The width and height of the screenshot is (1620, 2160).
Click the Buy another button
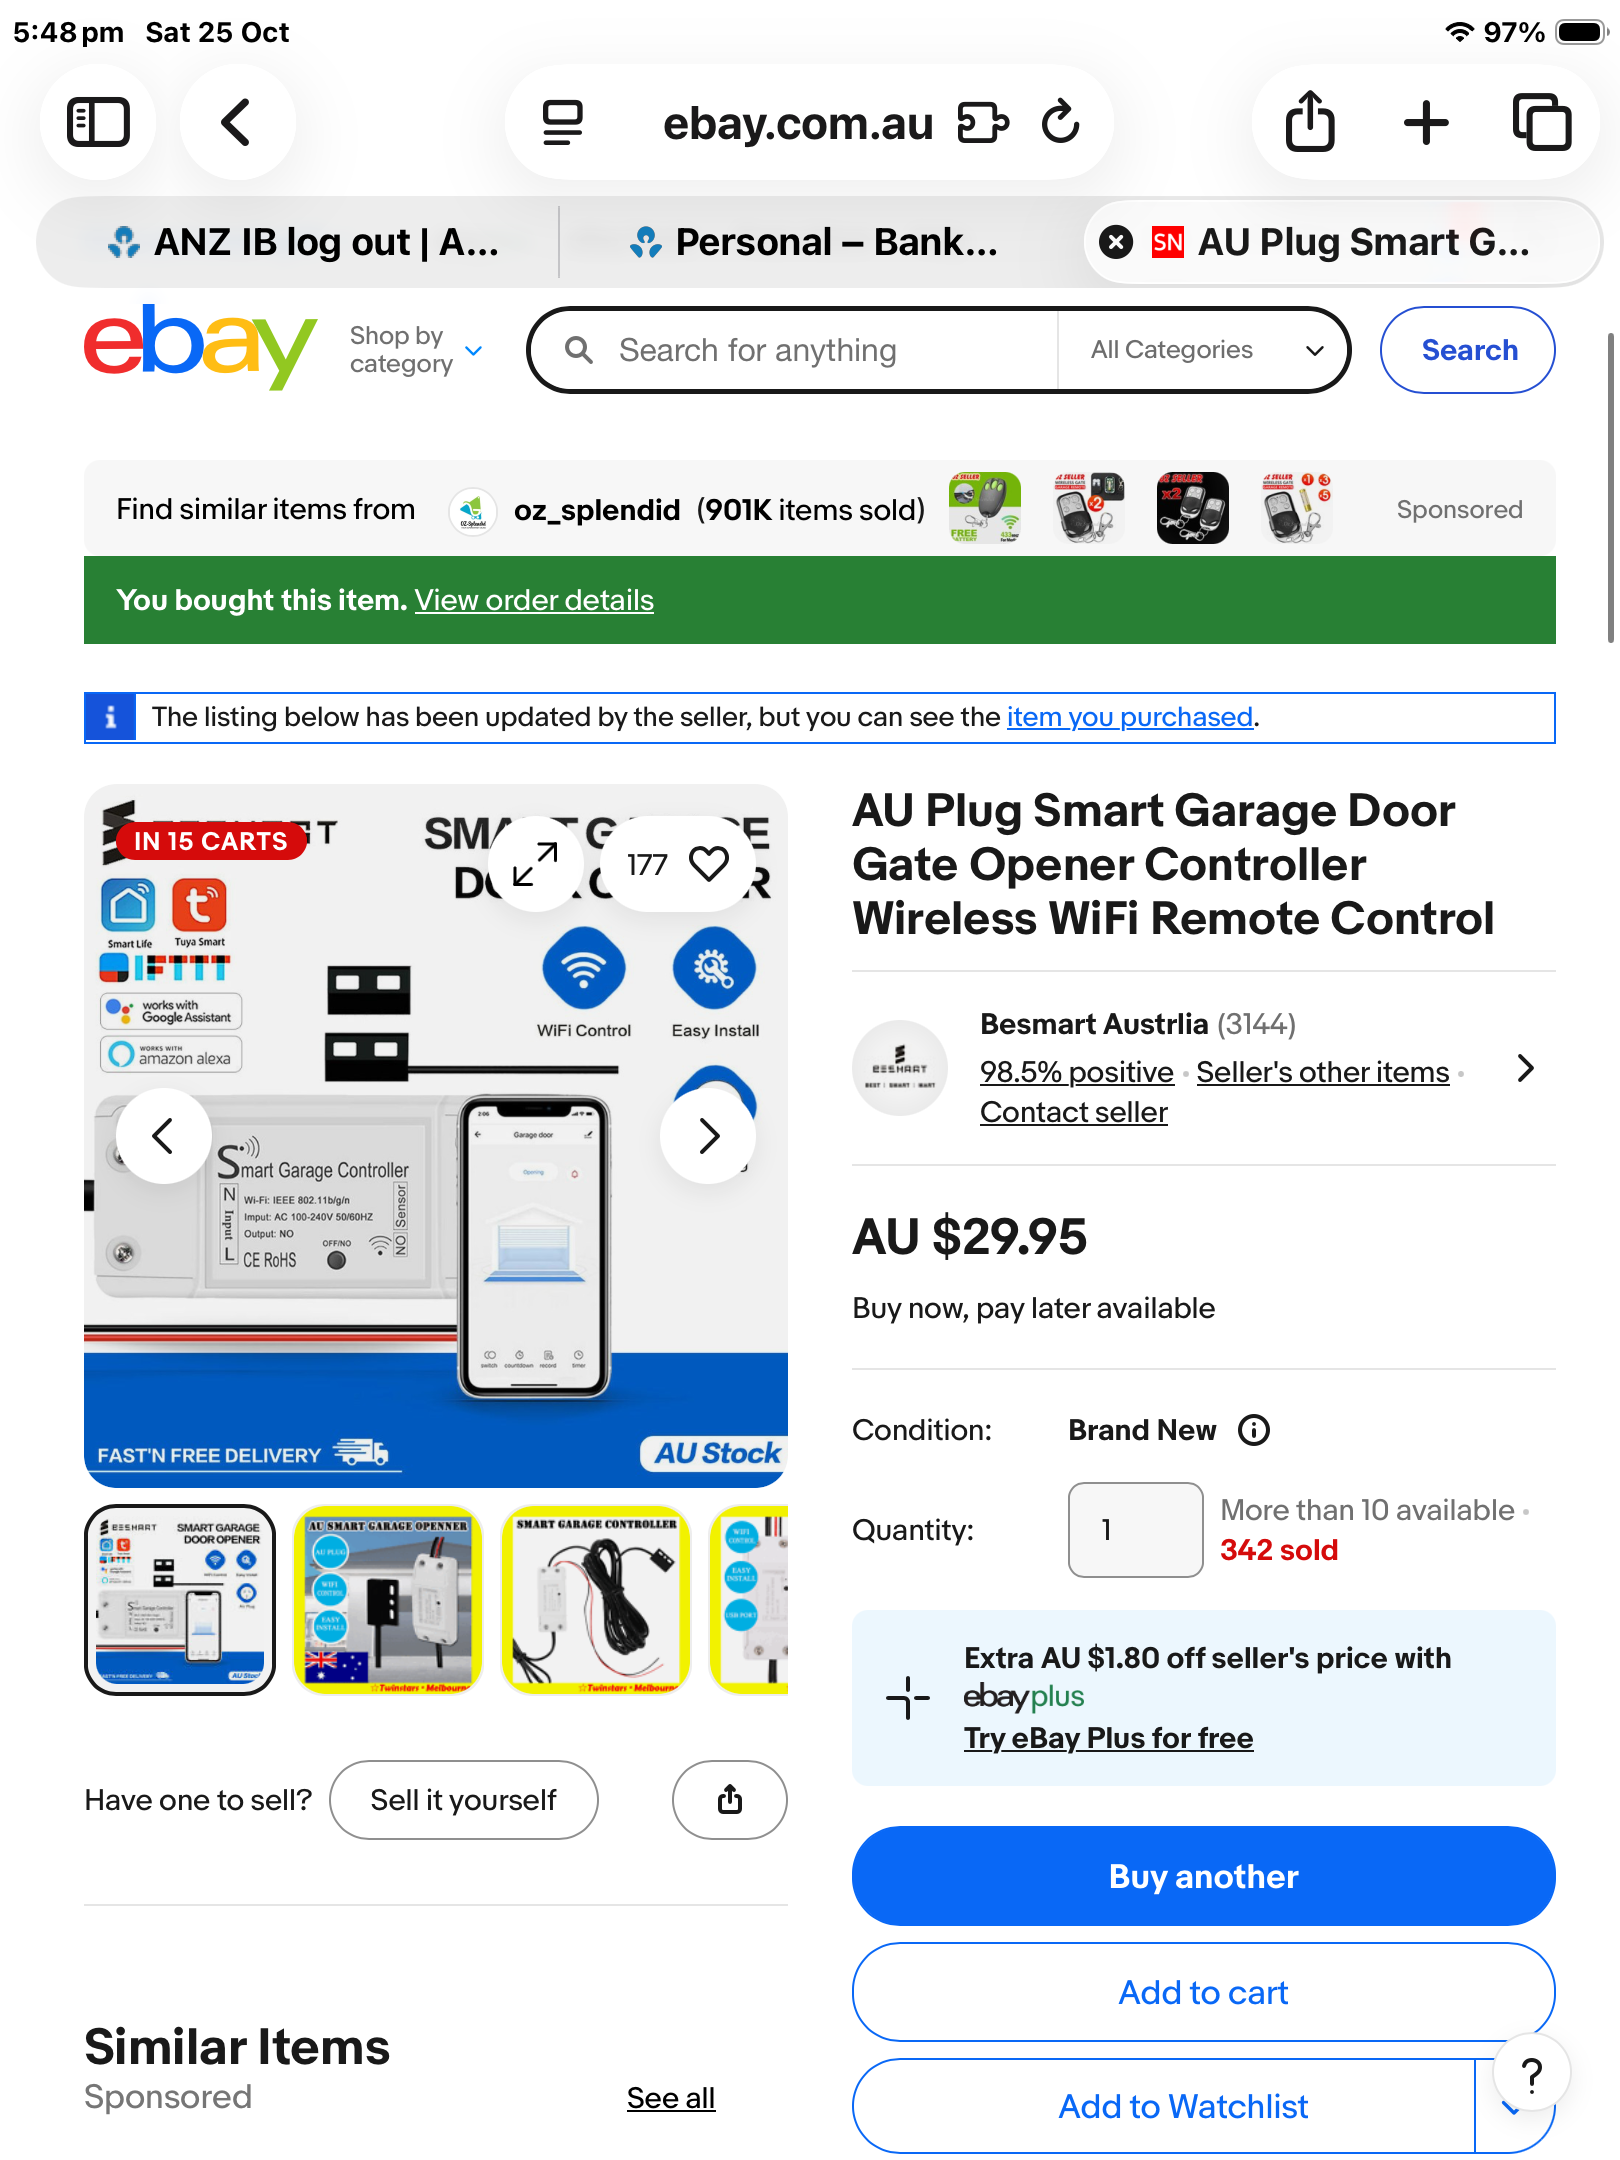(x=1203, y=1876)
